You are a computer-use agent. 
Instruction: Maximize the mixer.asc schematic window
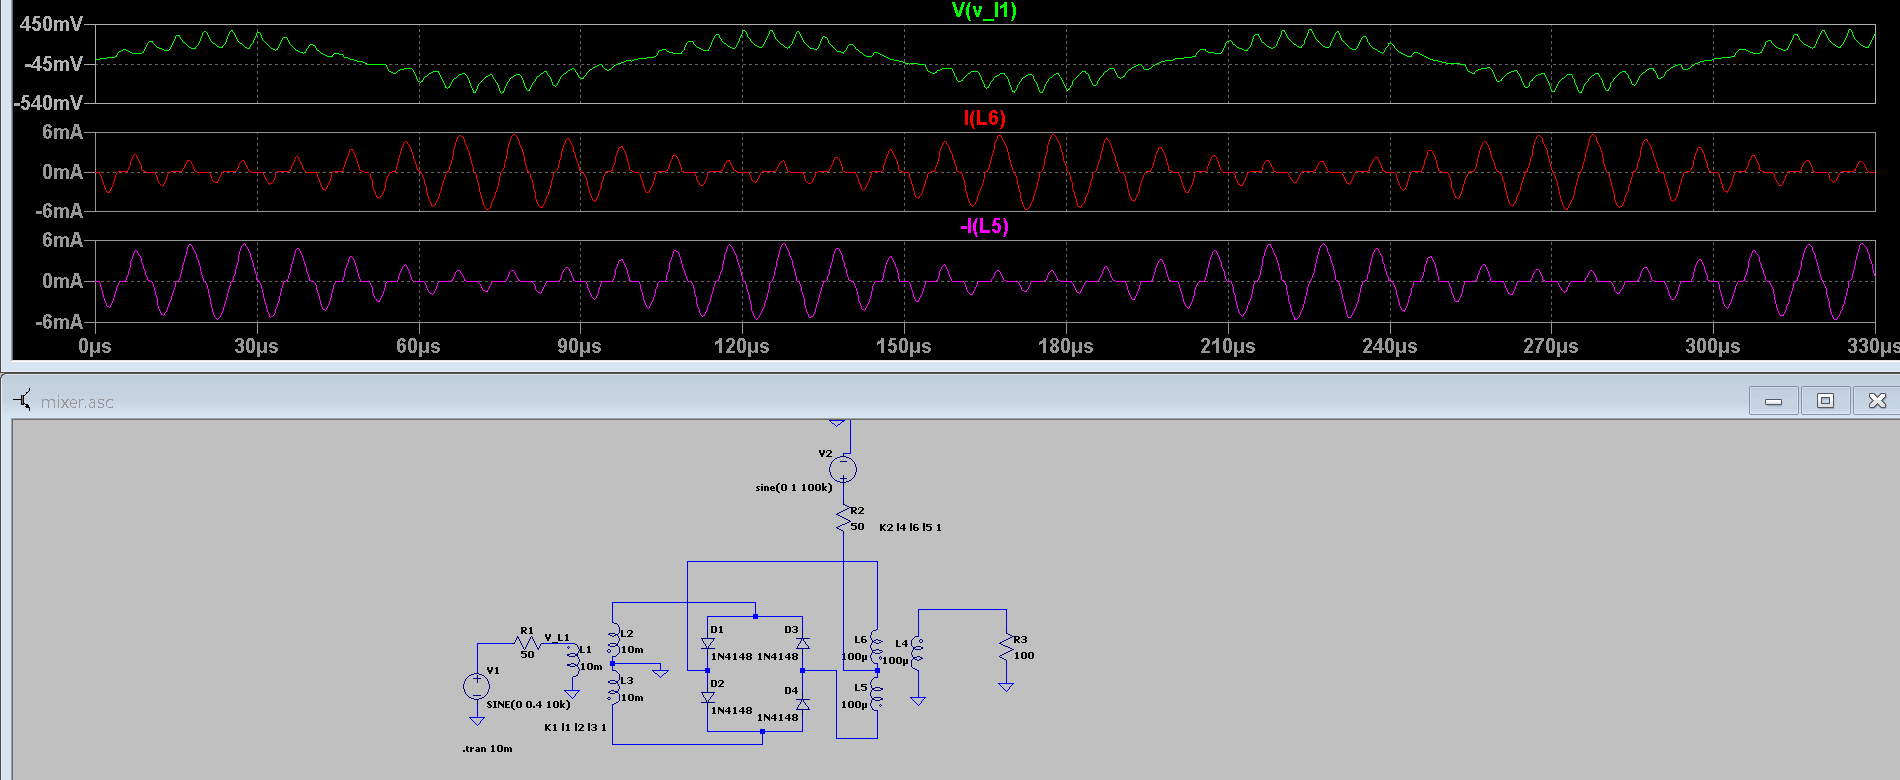pos(1825,401)
